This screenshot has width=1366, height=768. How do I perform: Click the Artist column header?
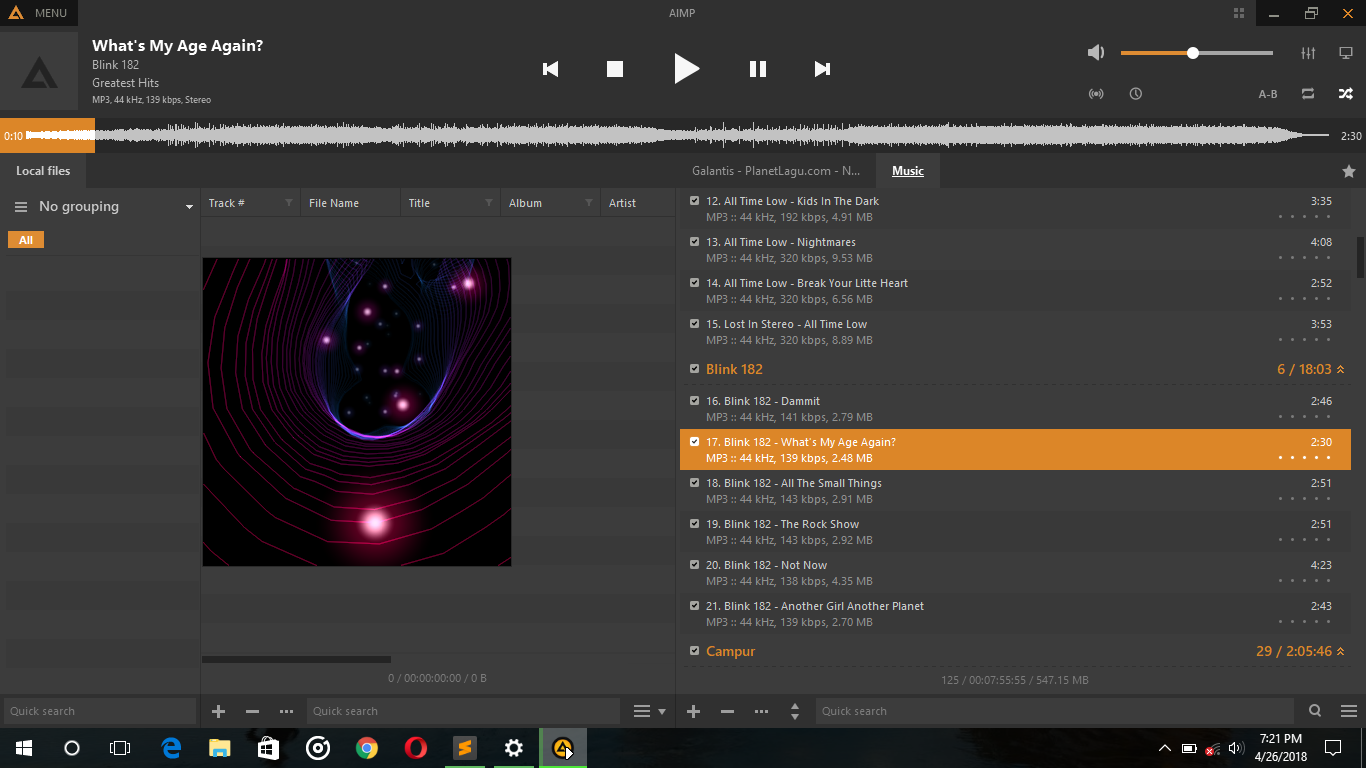(638, 203)
